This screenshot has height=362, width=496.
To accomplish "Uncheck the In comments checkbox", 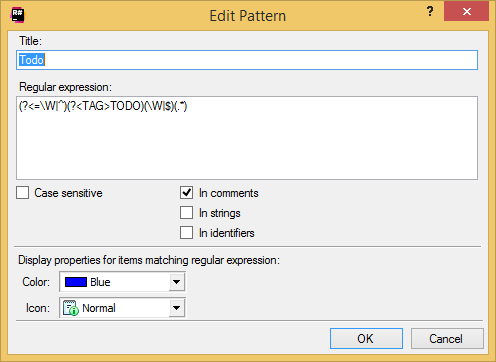I will (x=186, y=193).
